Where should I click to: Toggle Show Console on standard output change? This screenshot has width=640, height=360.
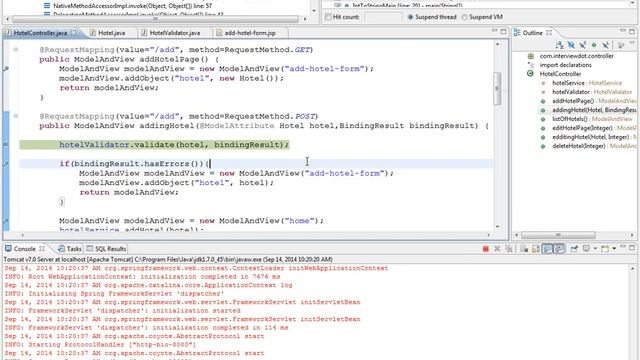tap(547, 249)
